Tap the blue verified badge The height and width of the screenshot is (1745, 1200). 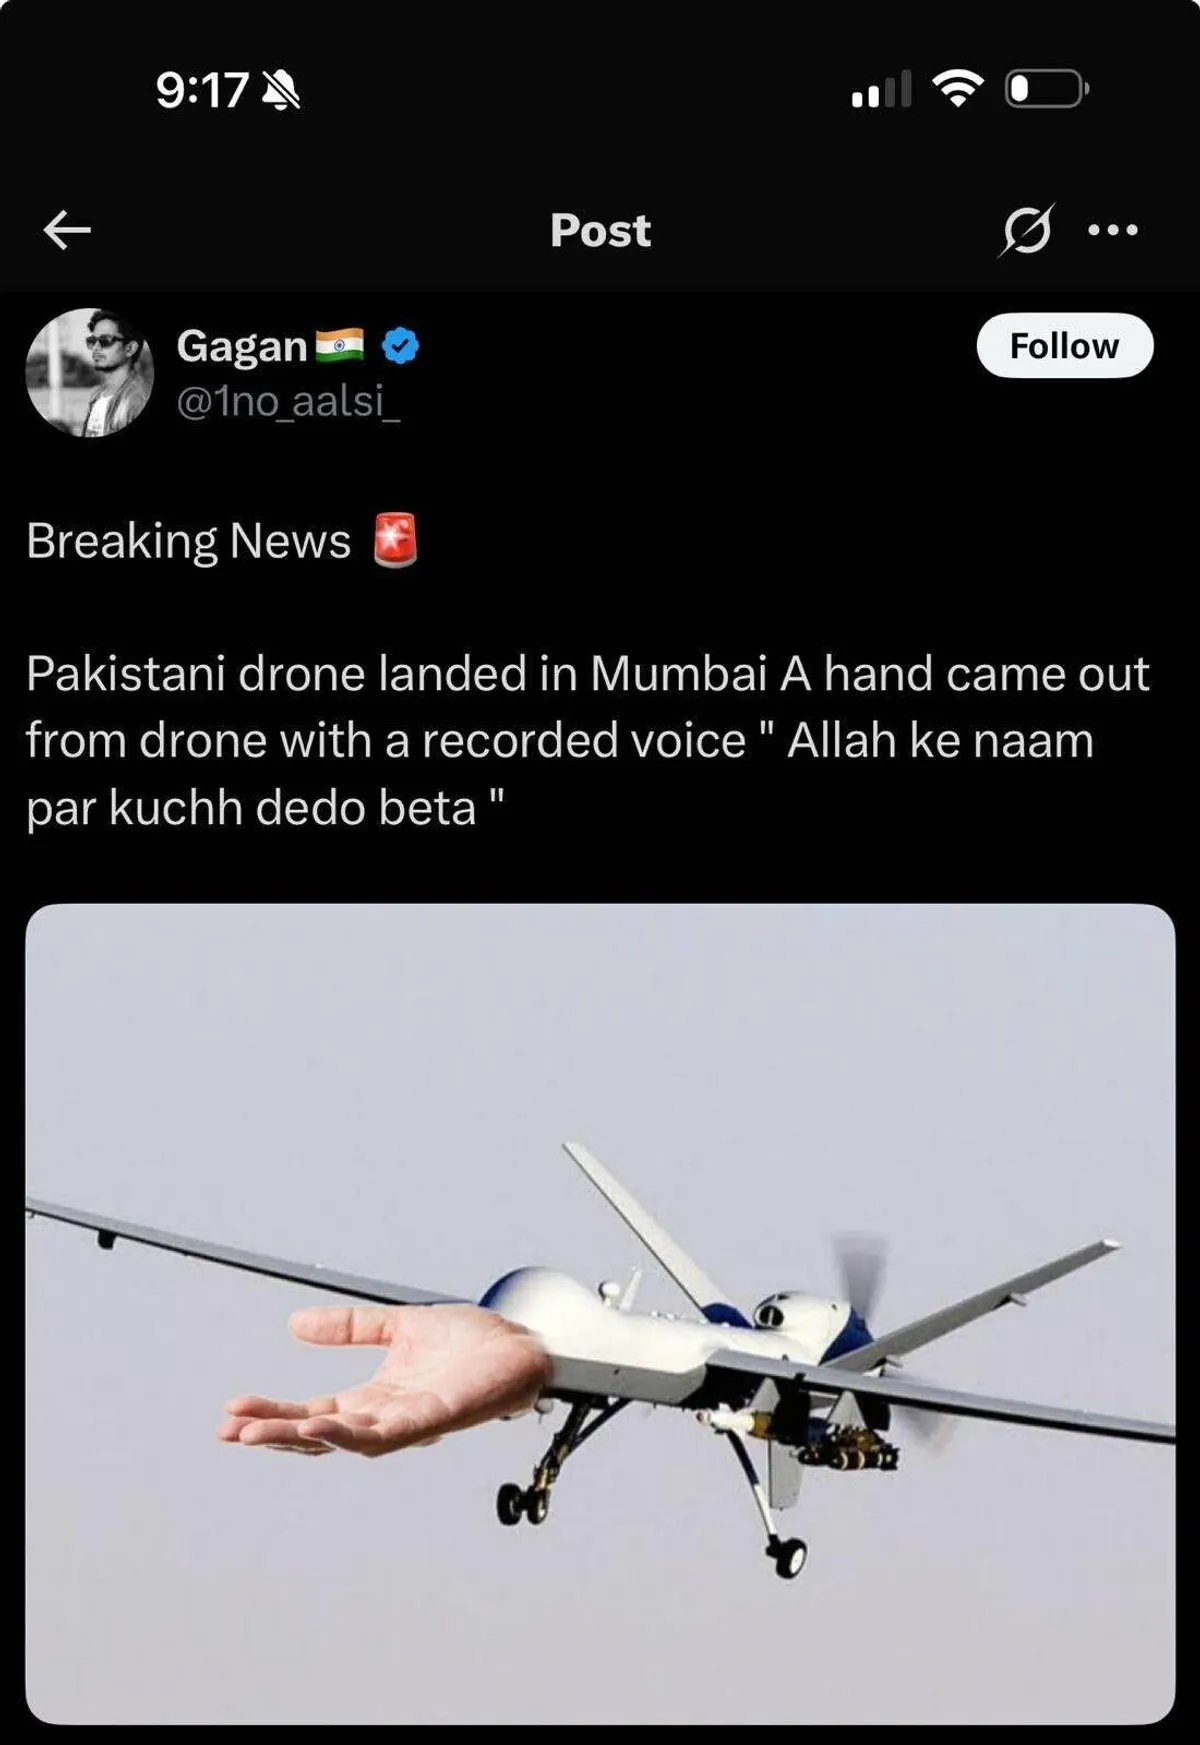400,346
